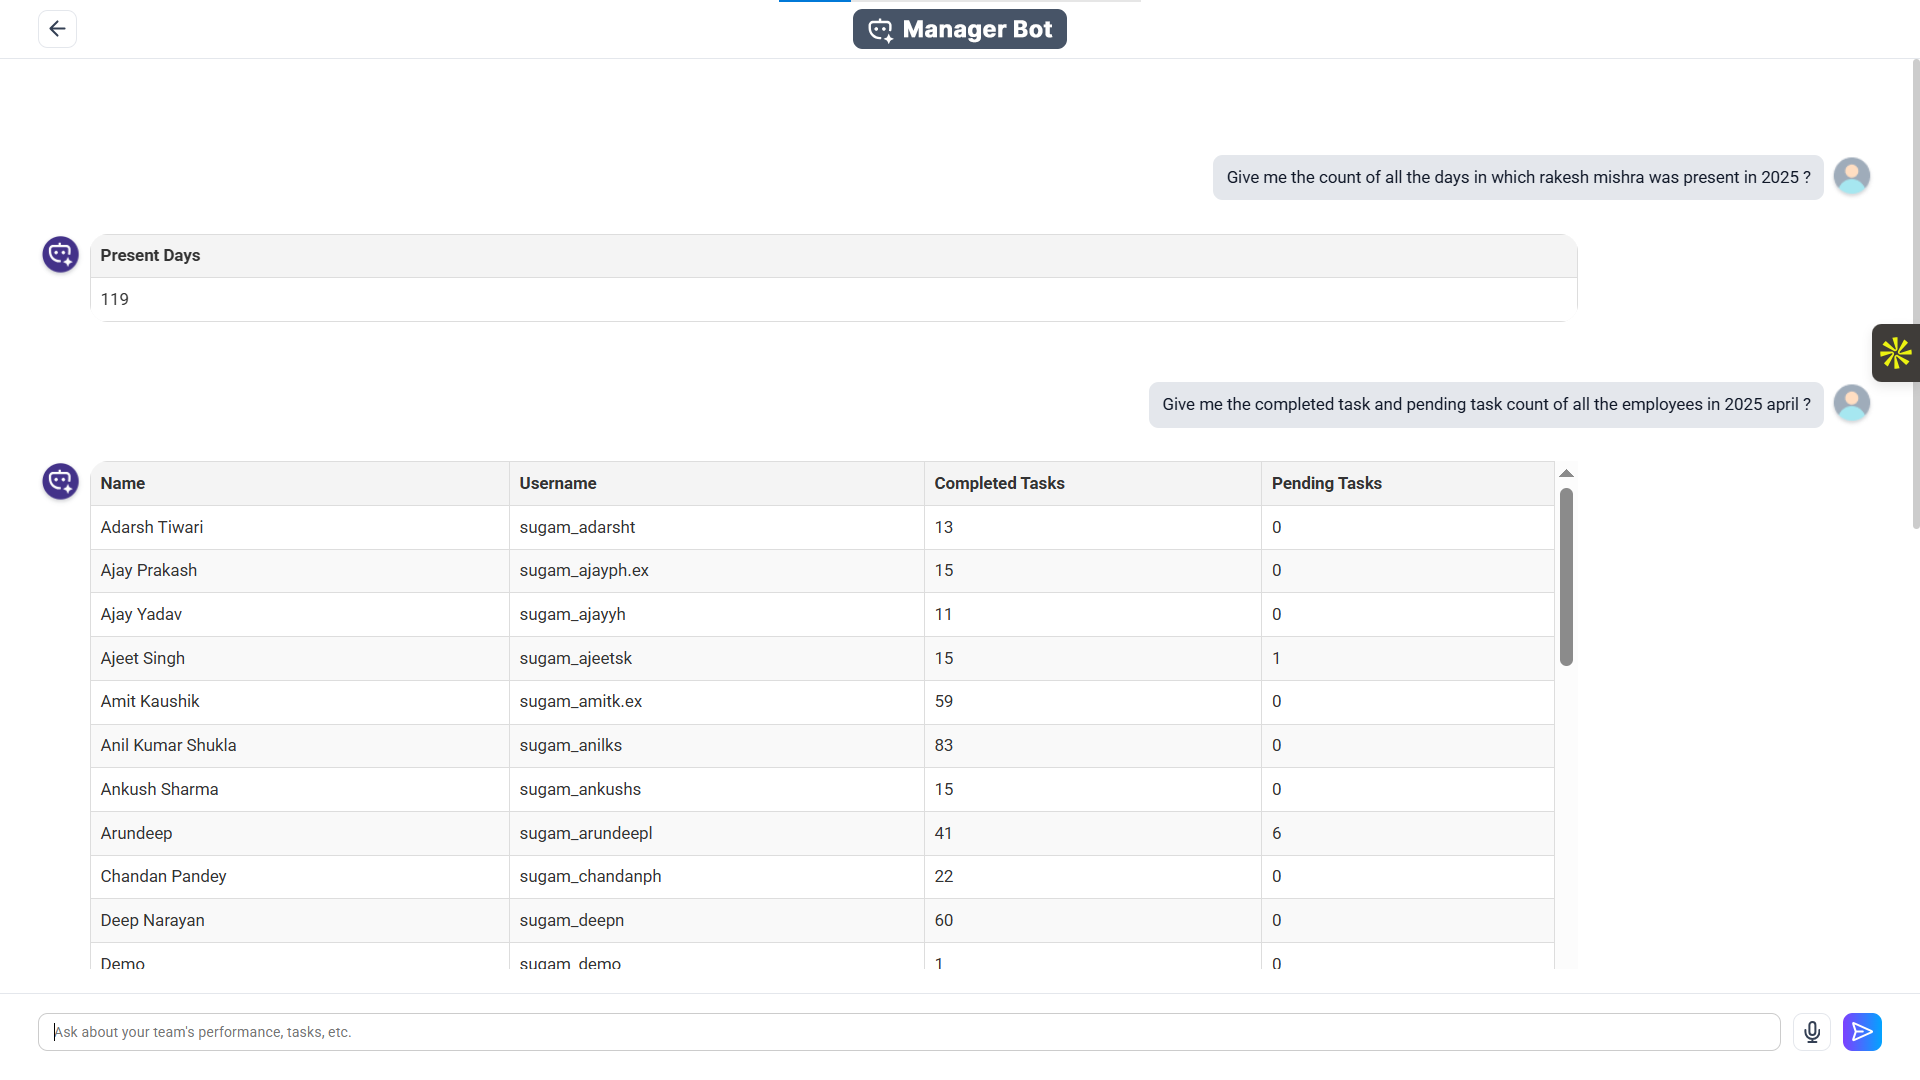
Task: Click the tasks table vertical scrollbar thumb
Action: point(1567,577)
